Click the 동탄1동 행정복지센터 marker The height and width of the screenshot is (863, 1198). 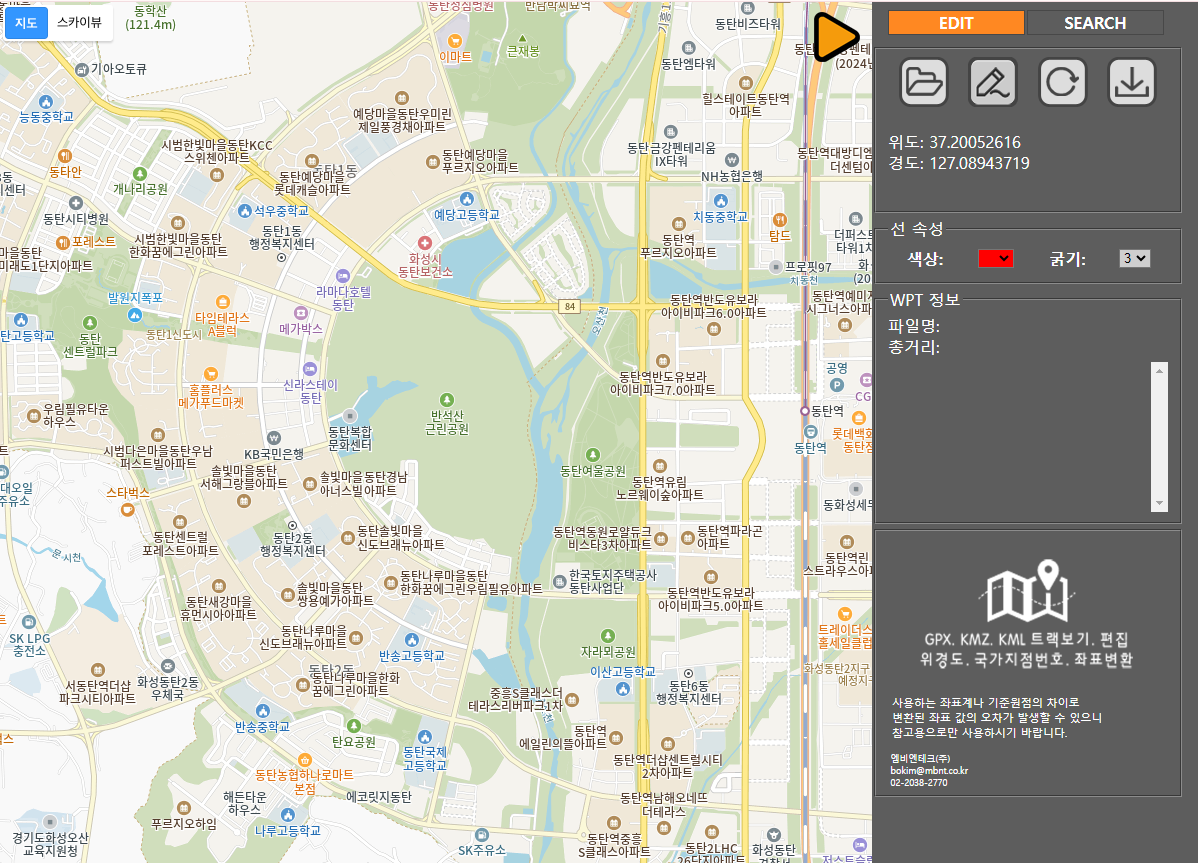click(x=281, y=257)
